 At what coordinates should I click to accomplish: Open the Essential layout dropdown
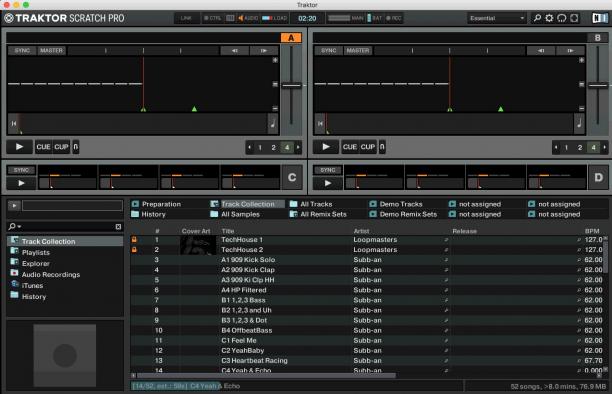coord(497,18)
